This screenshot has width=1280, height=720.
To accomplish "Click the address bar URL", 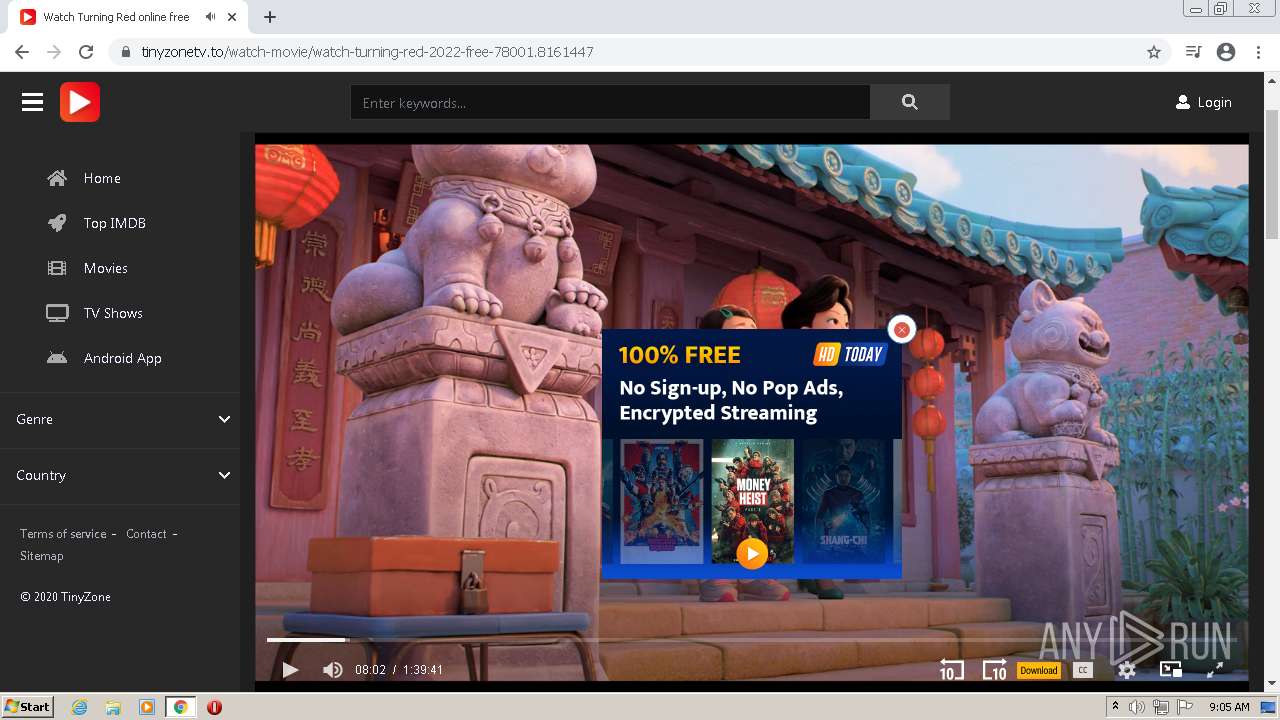I will click(x=367, y=52).
